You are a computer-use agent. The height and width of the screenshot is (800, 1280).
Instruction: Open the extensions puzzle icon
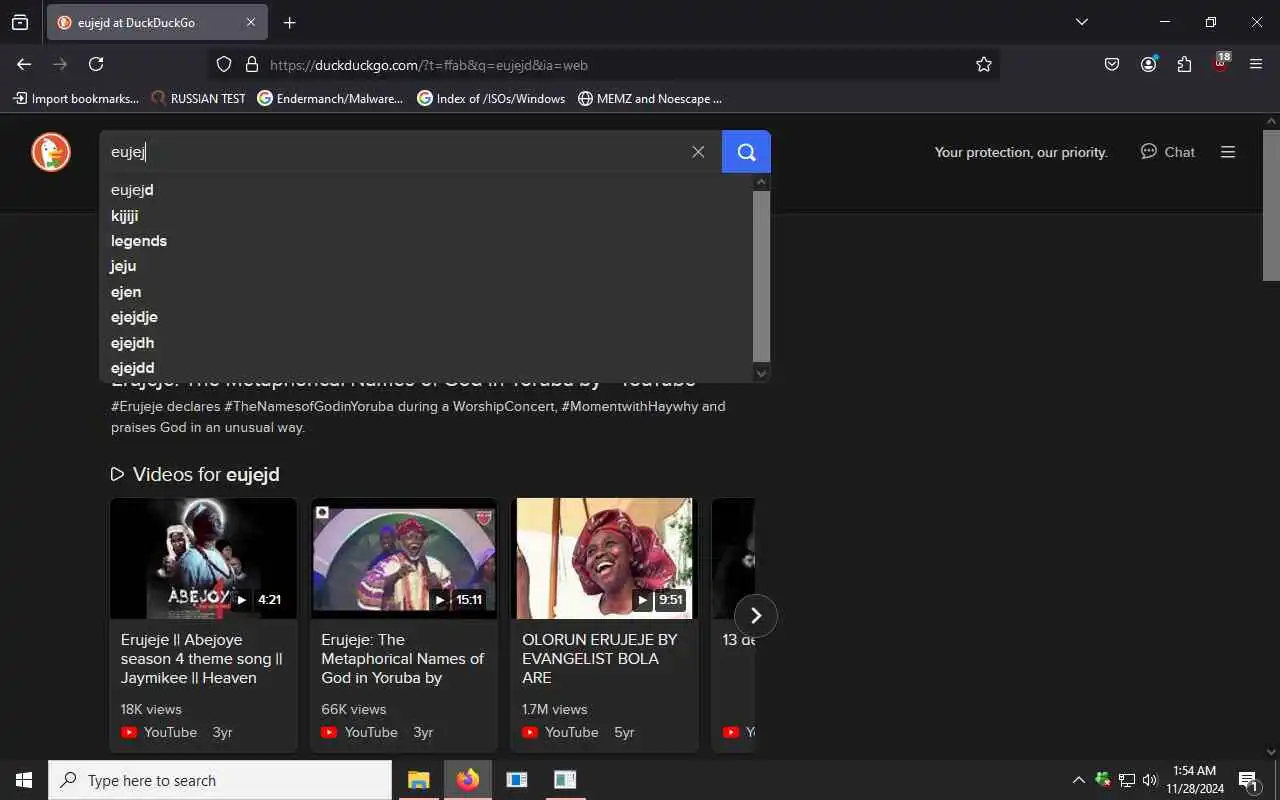click(1184, 64)
